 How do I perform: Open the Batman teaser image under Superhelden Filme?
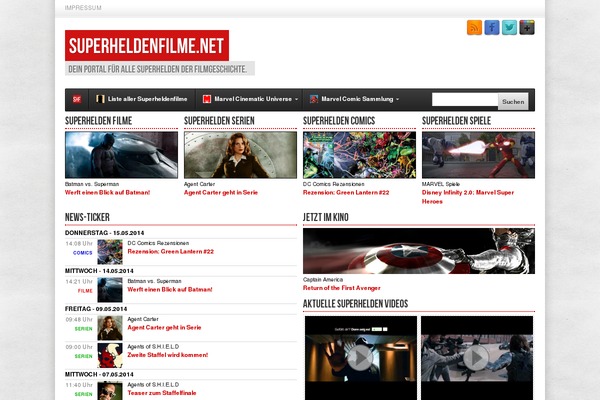(121, 155)
